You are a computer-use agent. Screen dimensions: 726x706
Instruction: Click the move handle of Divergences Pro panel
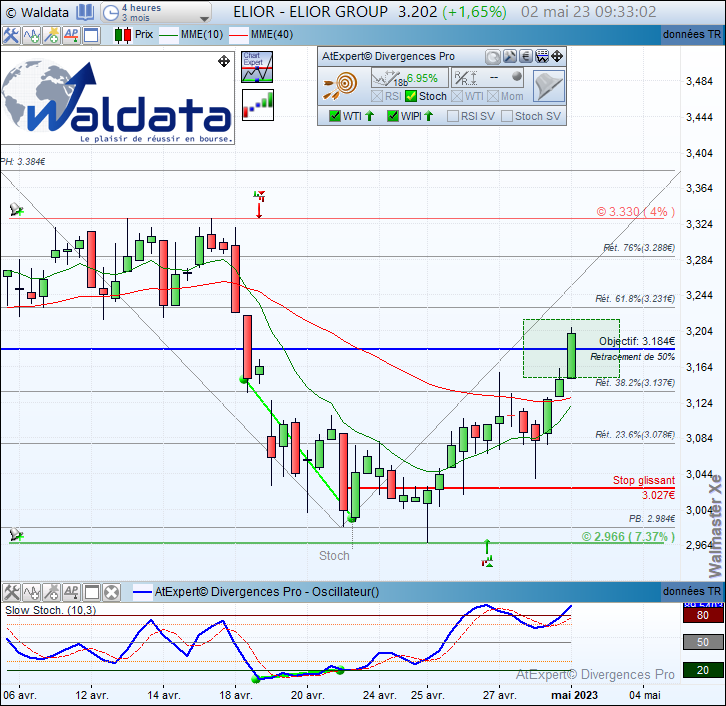click(557, 56)
